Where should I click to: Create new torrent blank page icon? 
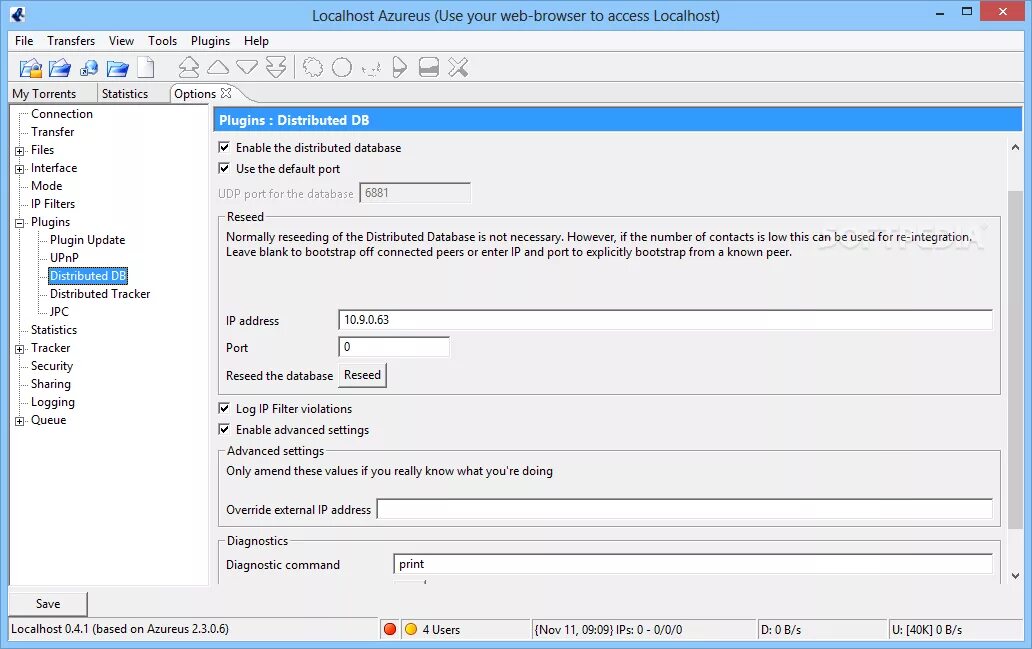[146, 68]
